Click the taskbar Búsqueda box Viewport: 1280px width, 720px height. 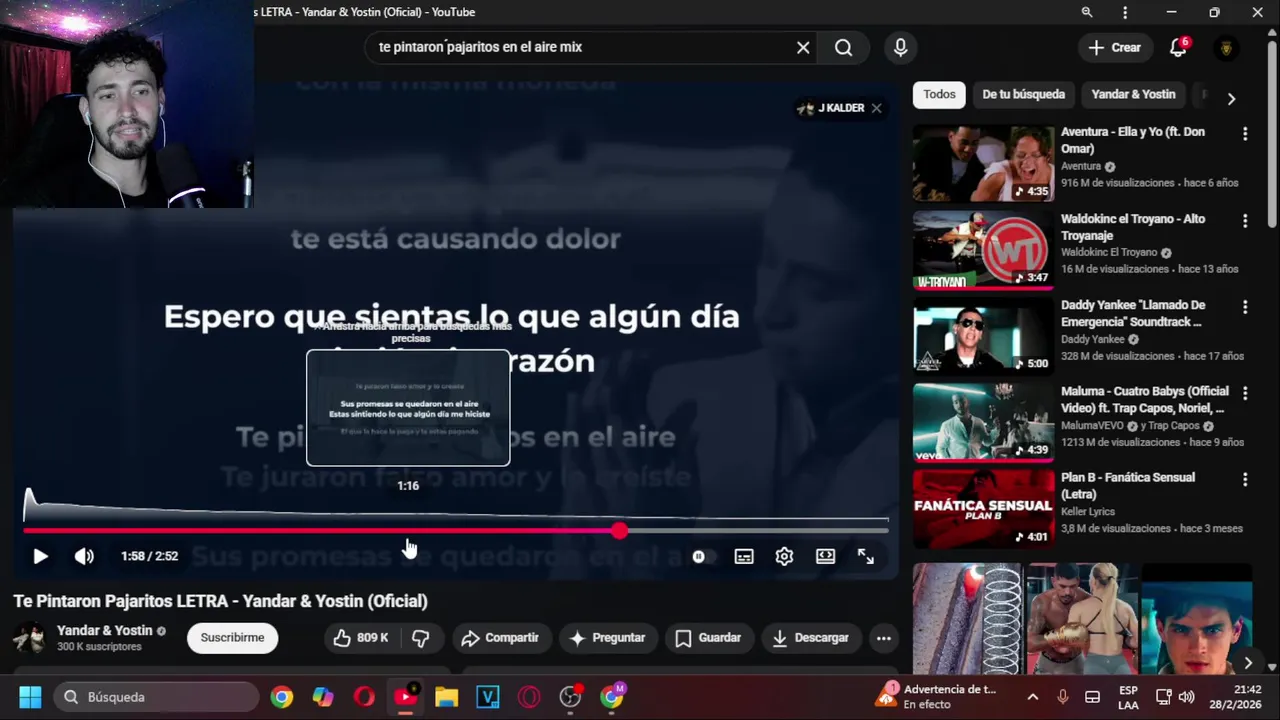tap(157, 697)
